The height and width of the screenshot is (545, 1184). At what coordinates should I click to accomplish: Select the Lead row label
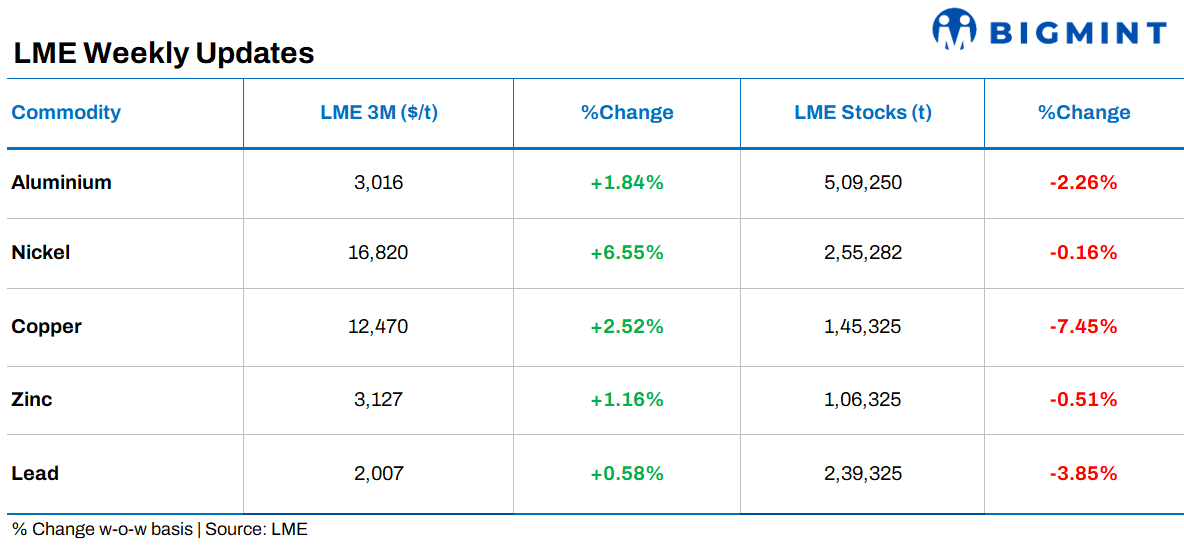(x=35, y=473)
